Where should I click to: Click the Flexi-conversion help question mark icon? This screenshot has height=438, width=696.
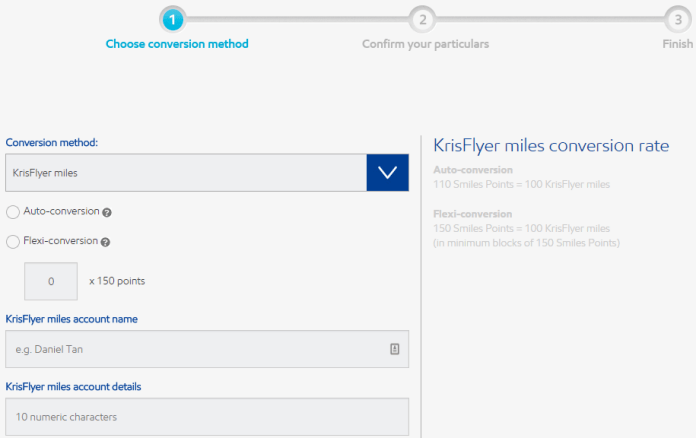click(105, 242)
